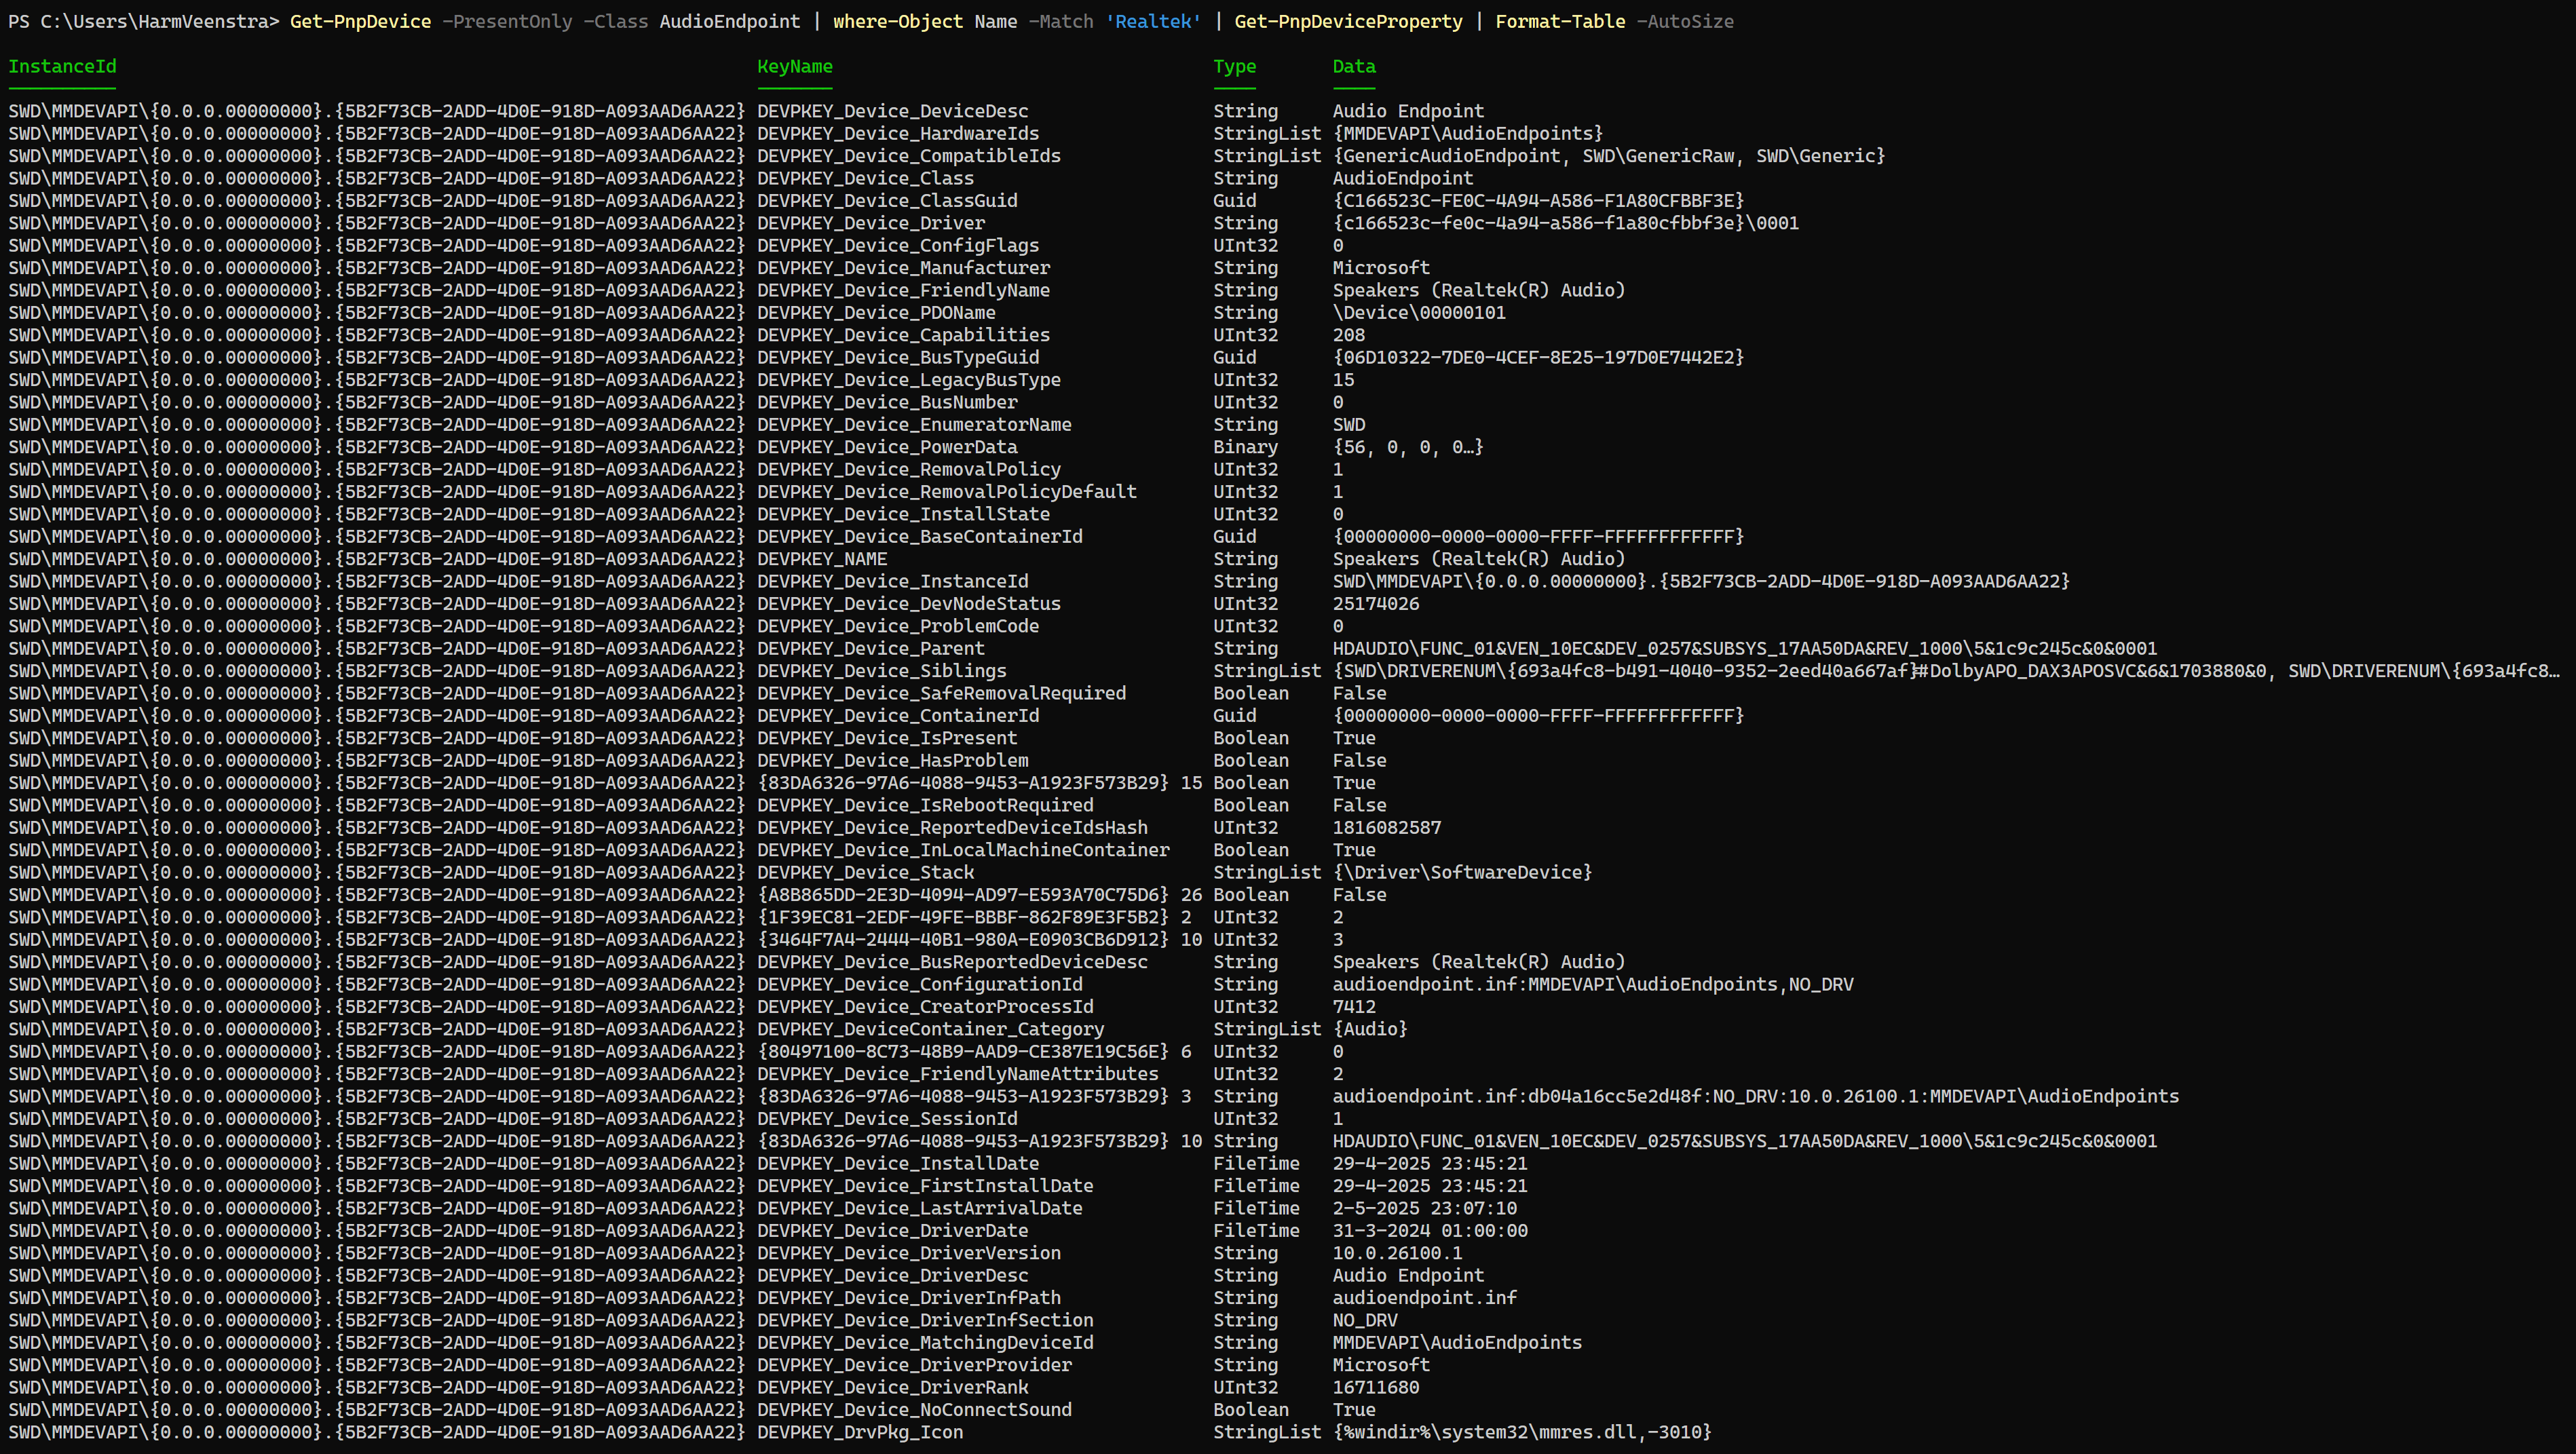Click the audioendpoint.inf driver path value
The width and height of the screenshot is (2576, 1454).
tap(1423, 1298)
